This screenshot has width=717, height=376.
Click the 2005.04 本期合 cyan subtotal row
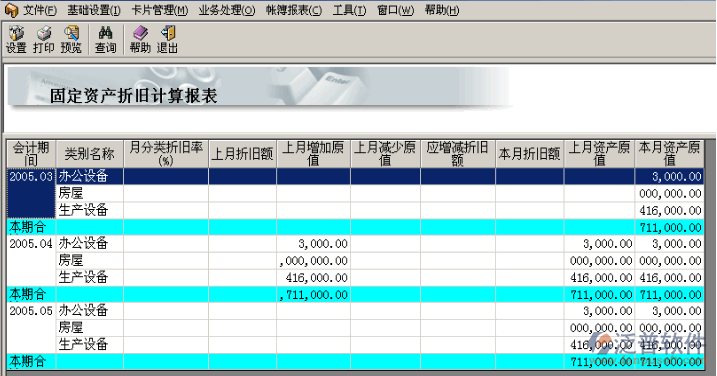[x=355, y=294]
